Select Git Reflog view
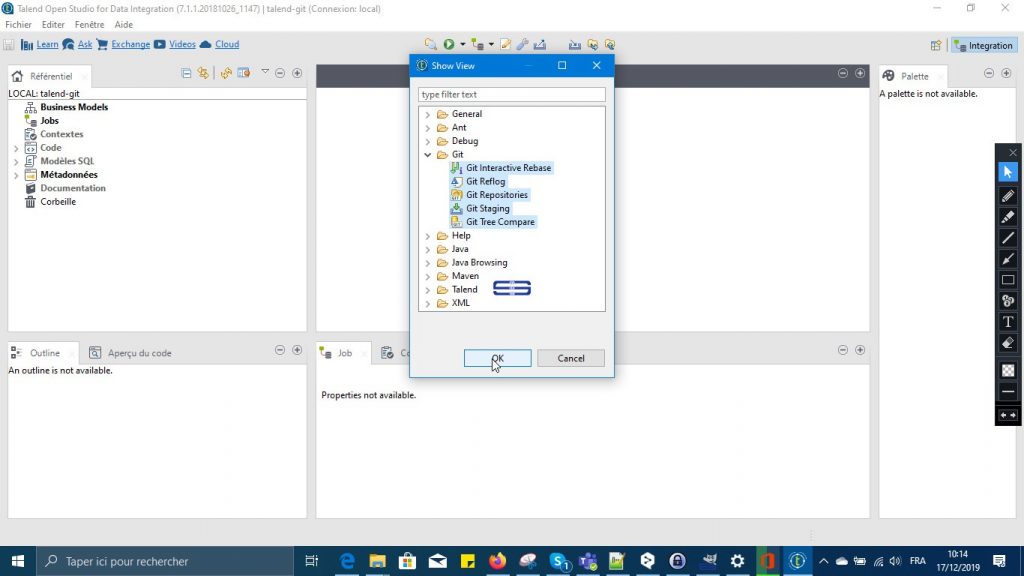This screenshot has width=1024, height=576. [x=478, y=182]
